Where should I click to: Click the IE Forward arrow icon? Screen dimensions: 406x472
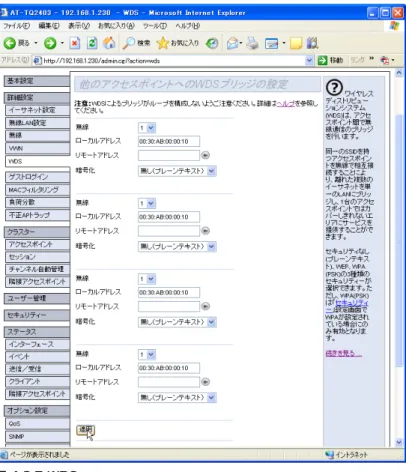(x=50, y=43)
